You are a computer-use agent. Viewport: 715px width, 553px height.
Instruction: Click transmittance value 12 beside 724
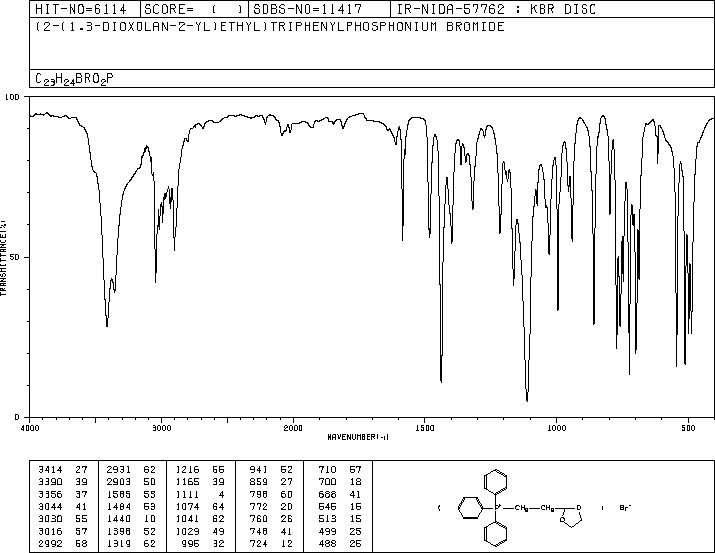(x=287, y=544)
